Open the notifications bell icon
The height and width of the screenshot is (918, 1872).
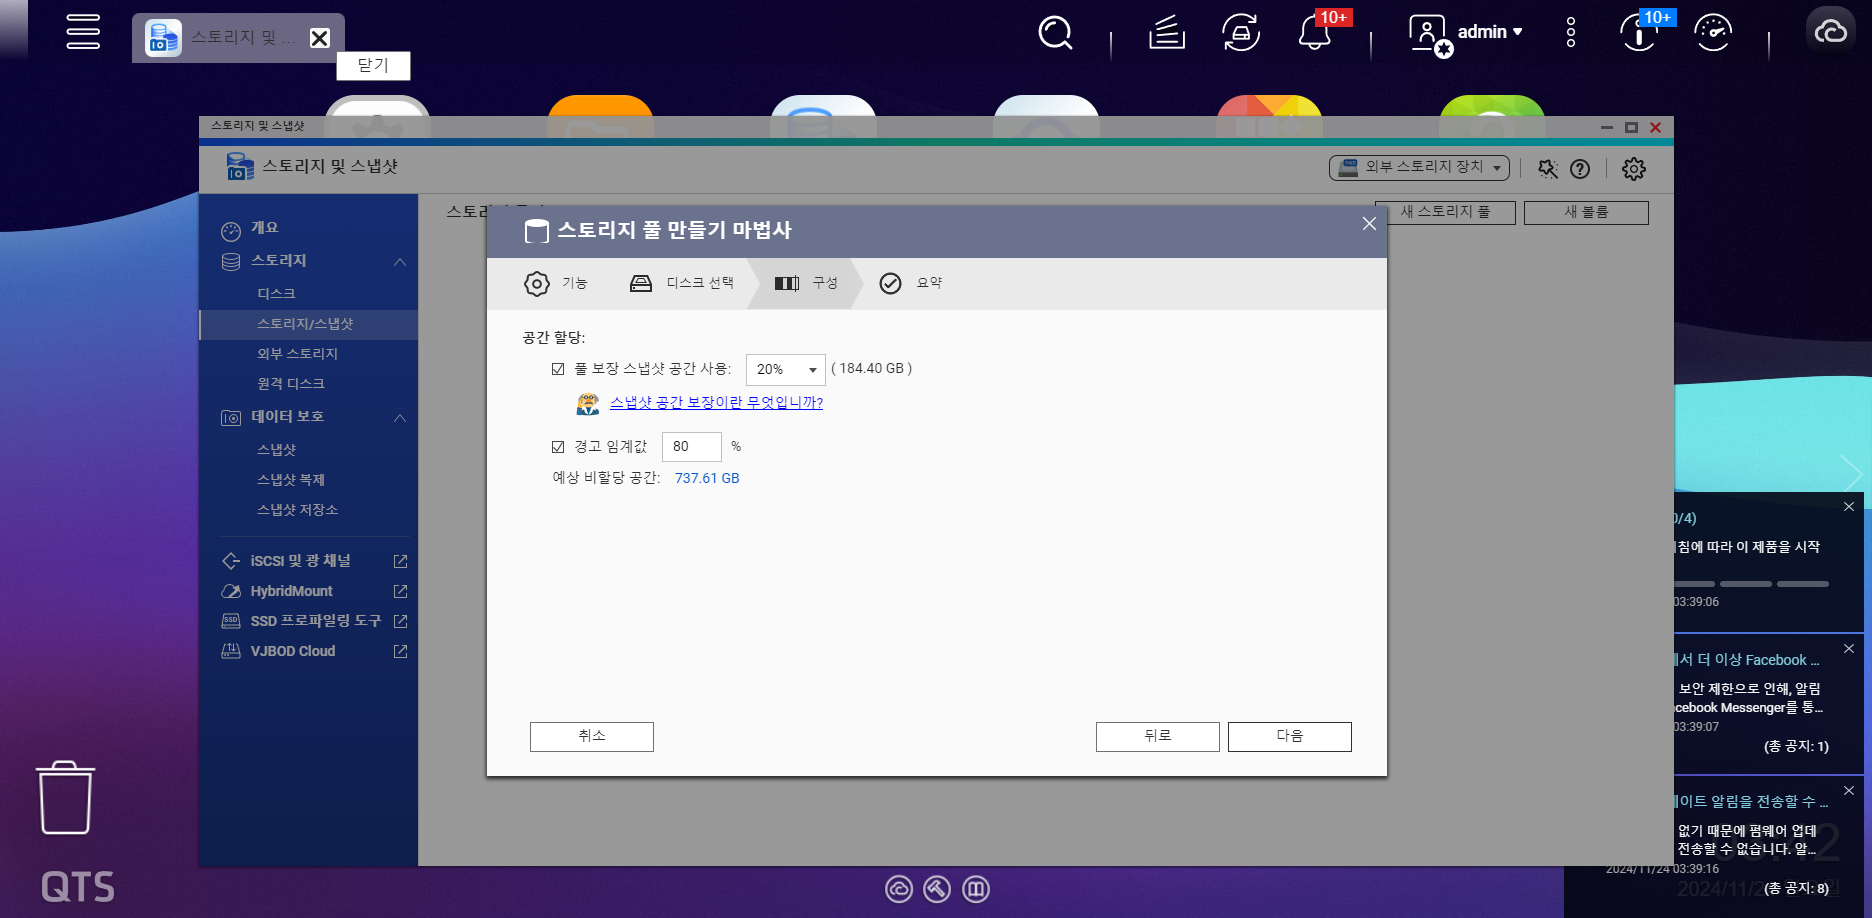point(1314,33)
